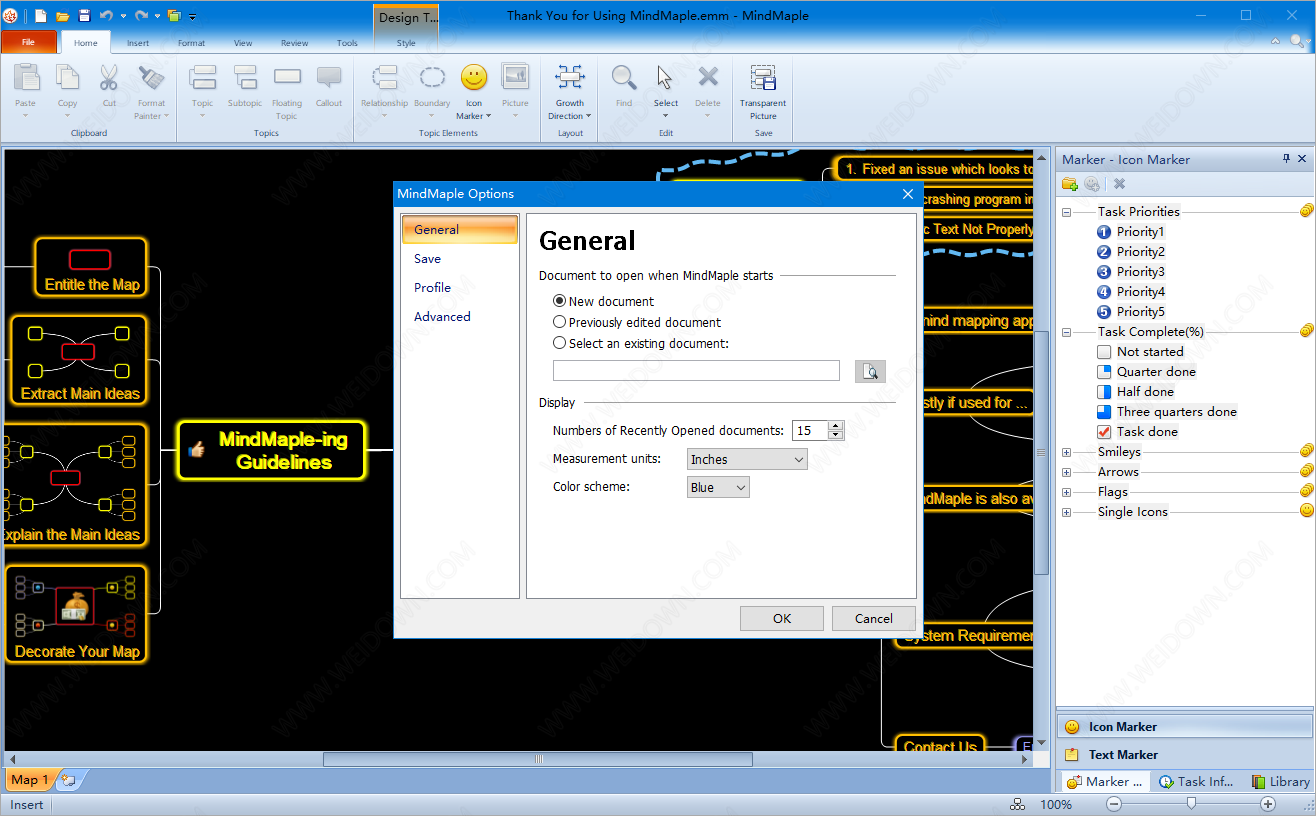Click the Delete X icon in Edit group
Screen dimensions: 1316x816
[708, 78]
